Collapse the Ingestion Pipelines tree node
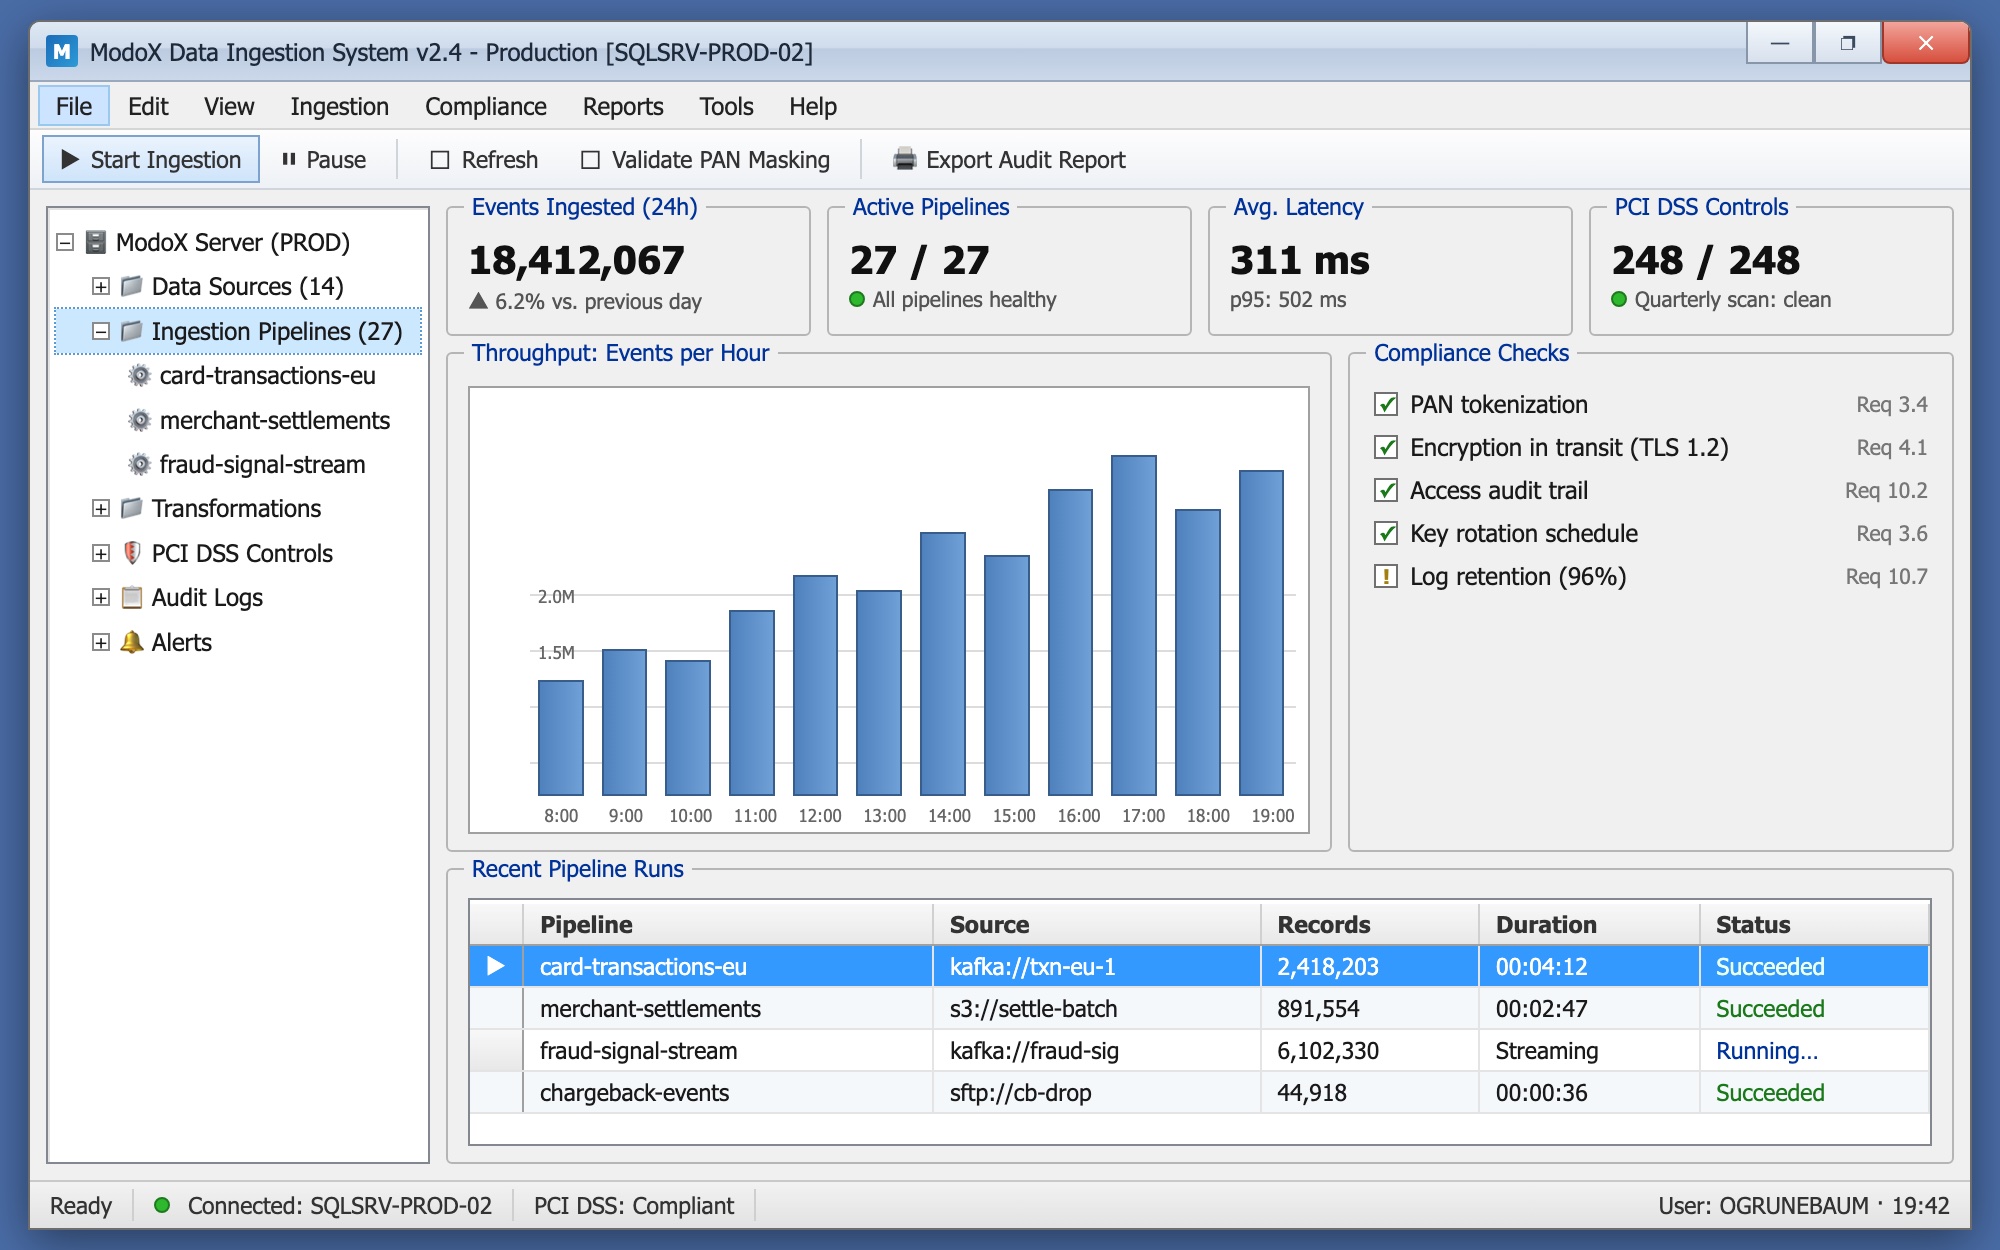 tap(101, 332)
